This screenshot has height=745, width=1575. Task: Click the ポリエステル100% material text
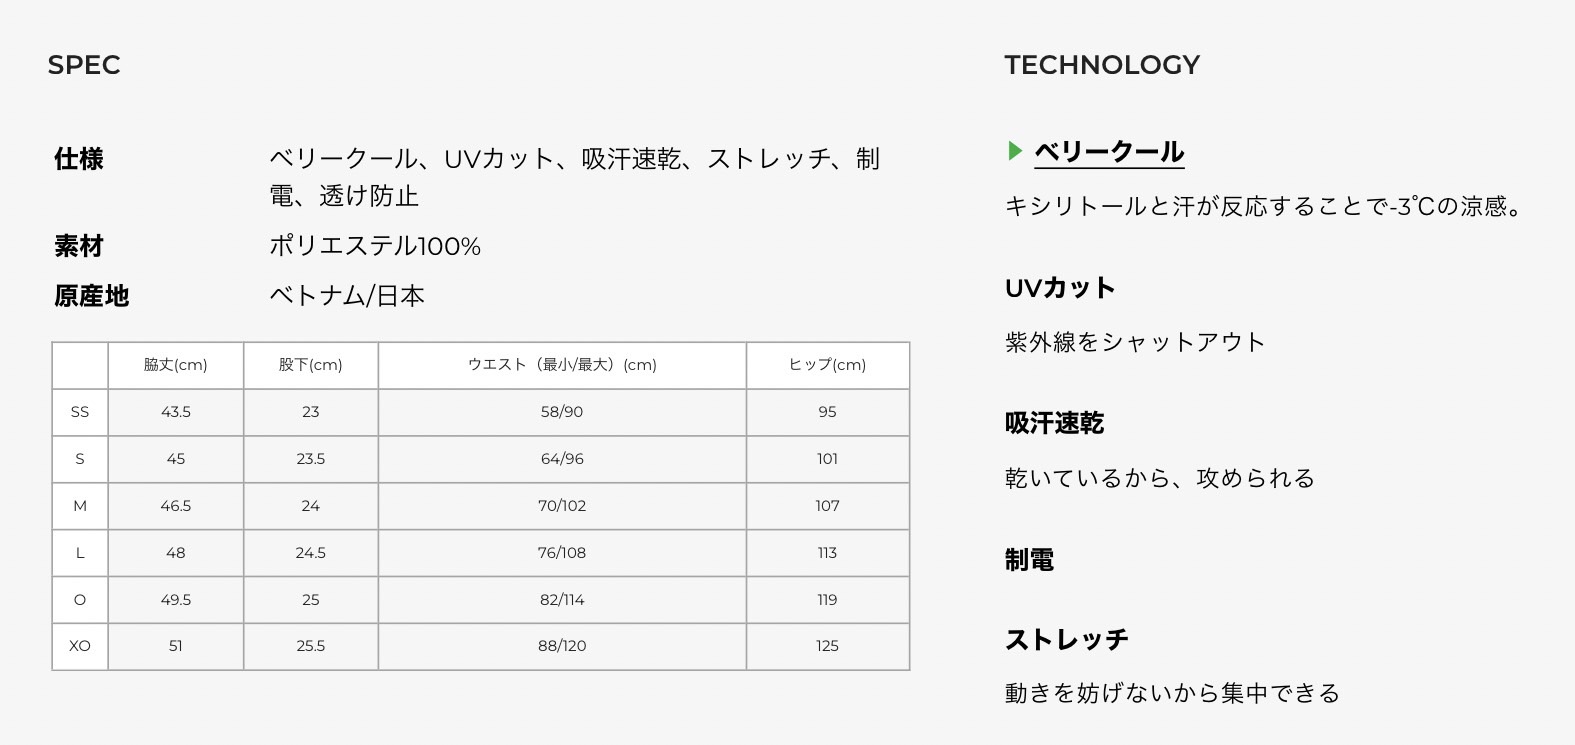click(x=375, y=246)
